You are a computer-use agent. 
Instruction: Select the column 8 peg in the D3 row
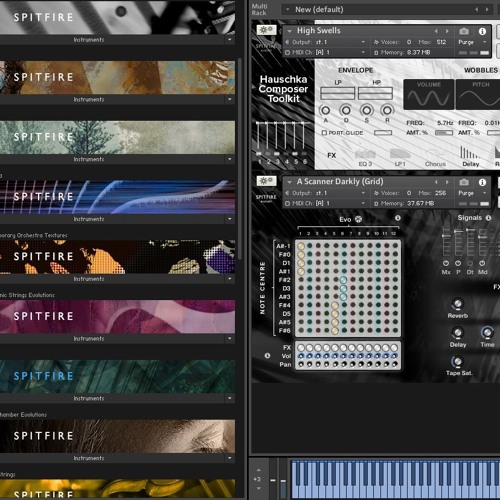point(361,288)
